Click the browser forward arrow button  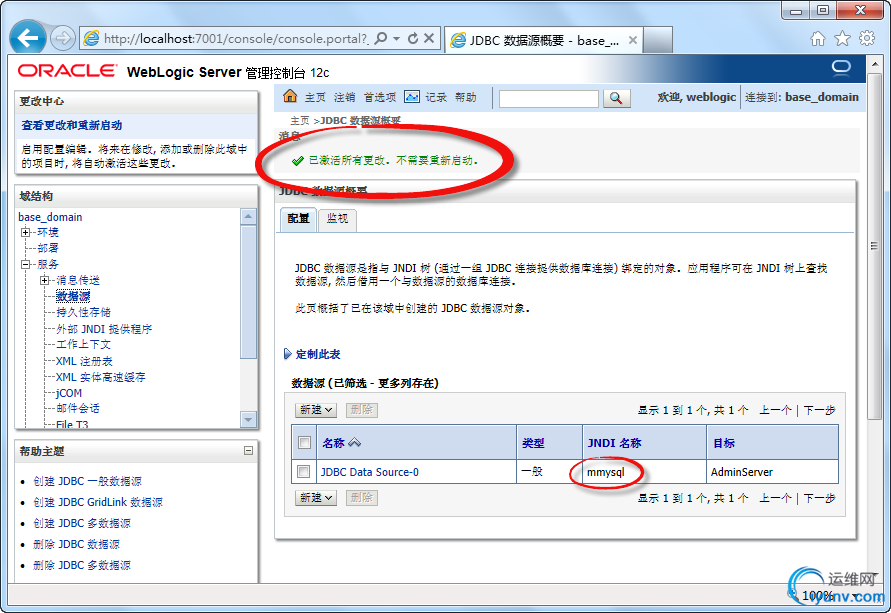tap(62, 39)
